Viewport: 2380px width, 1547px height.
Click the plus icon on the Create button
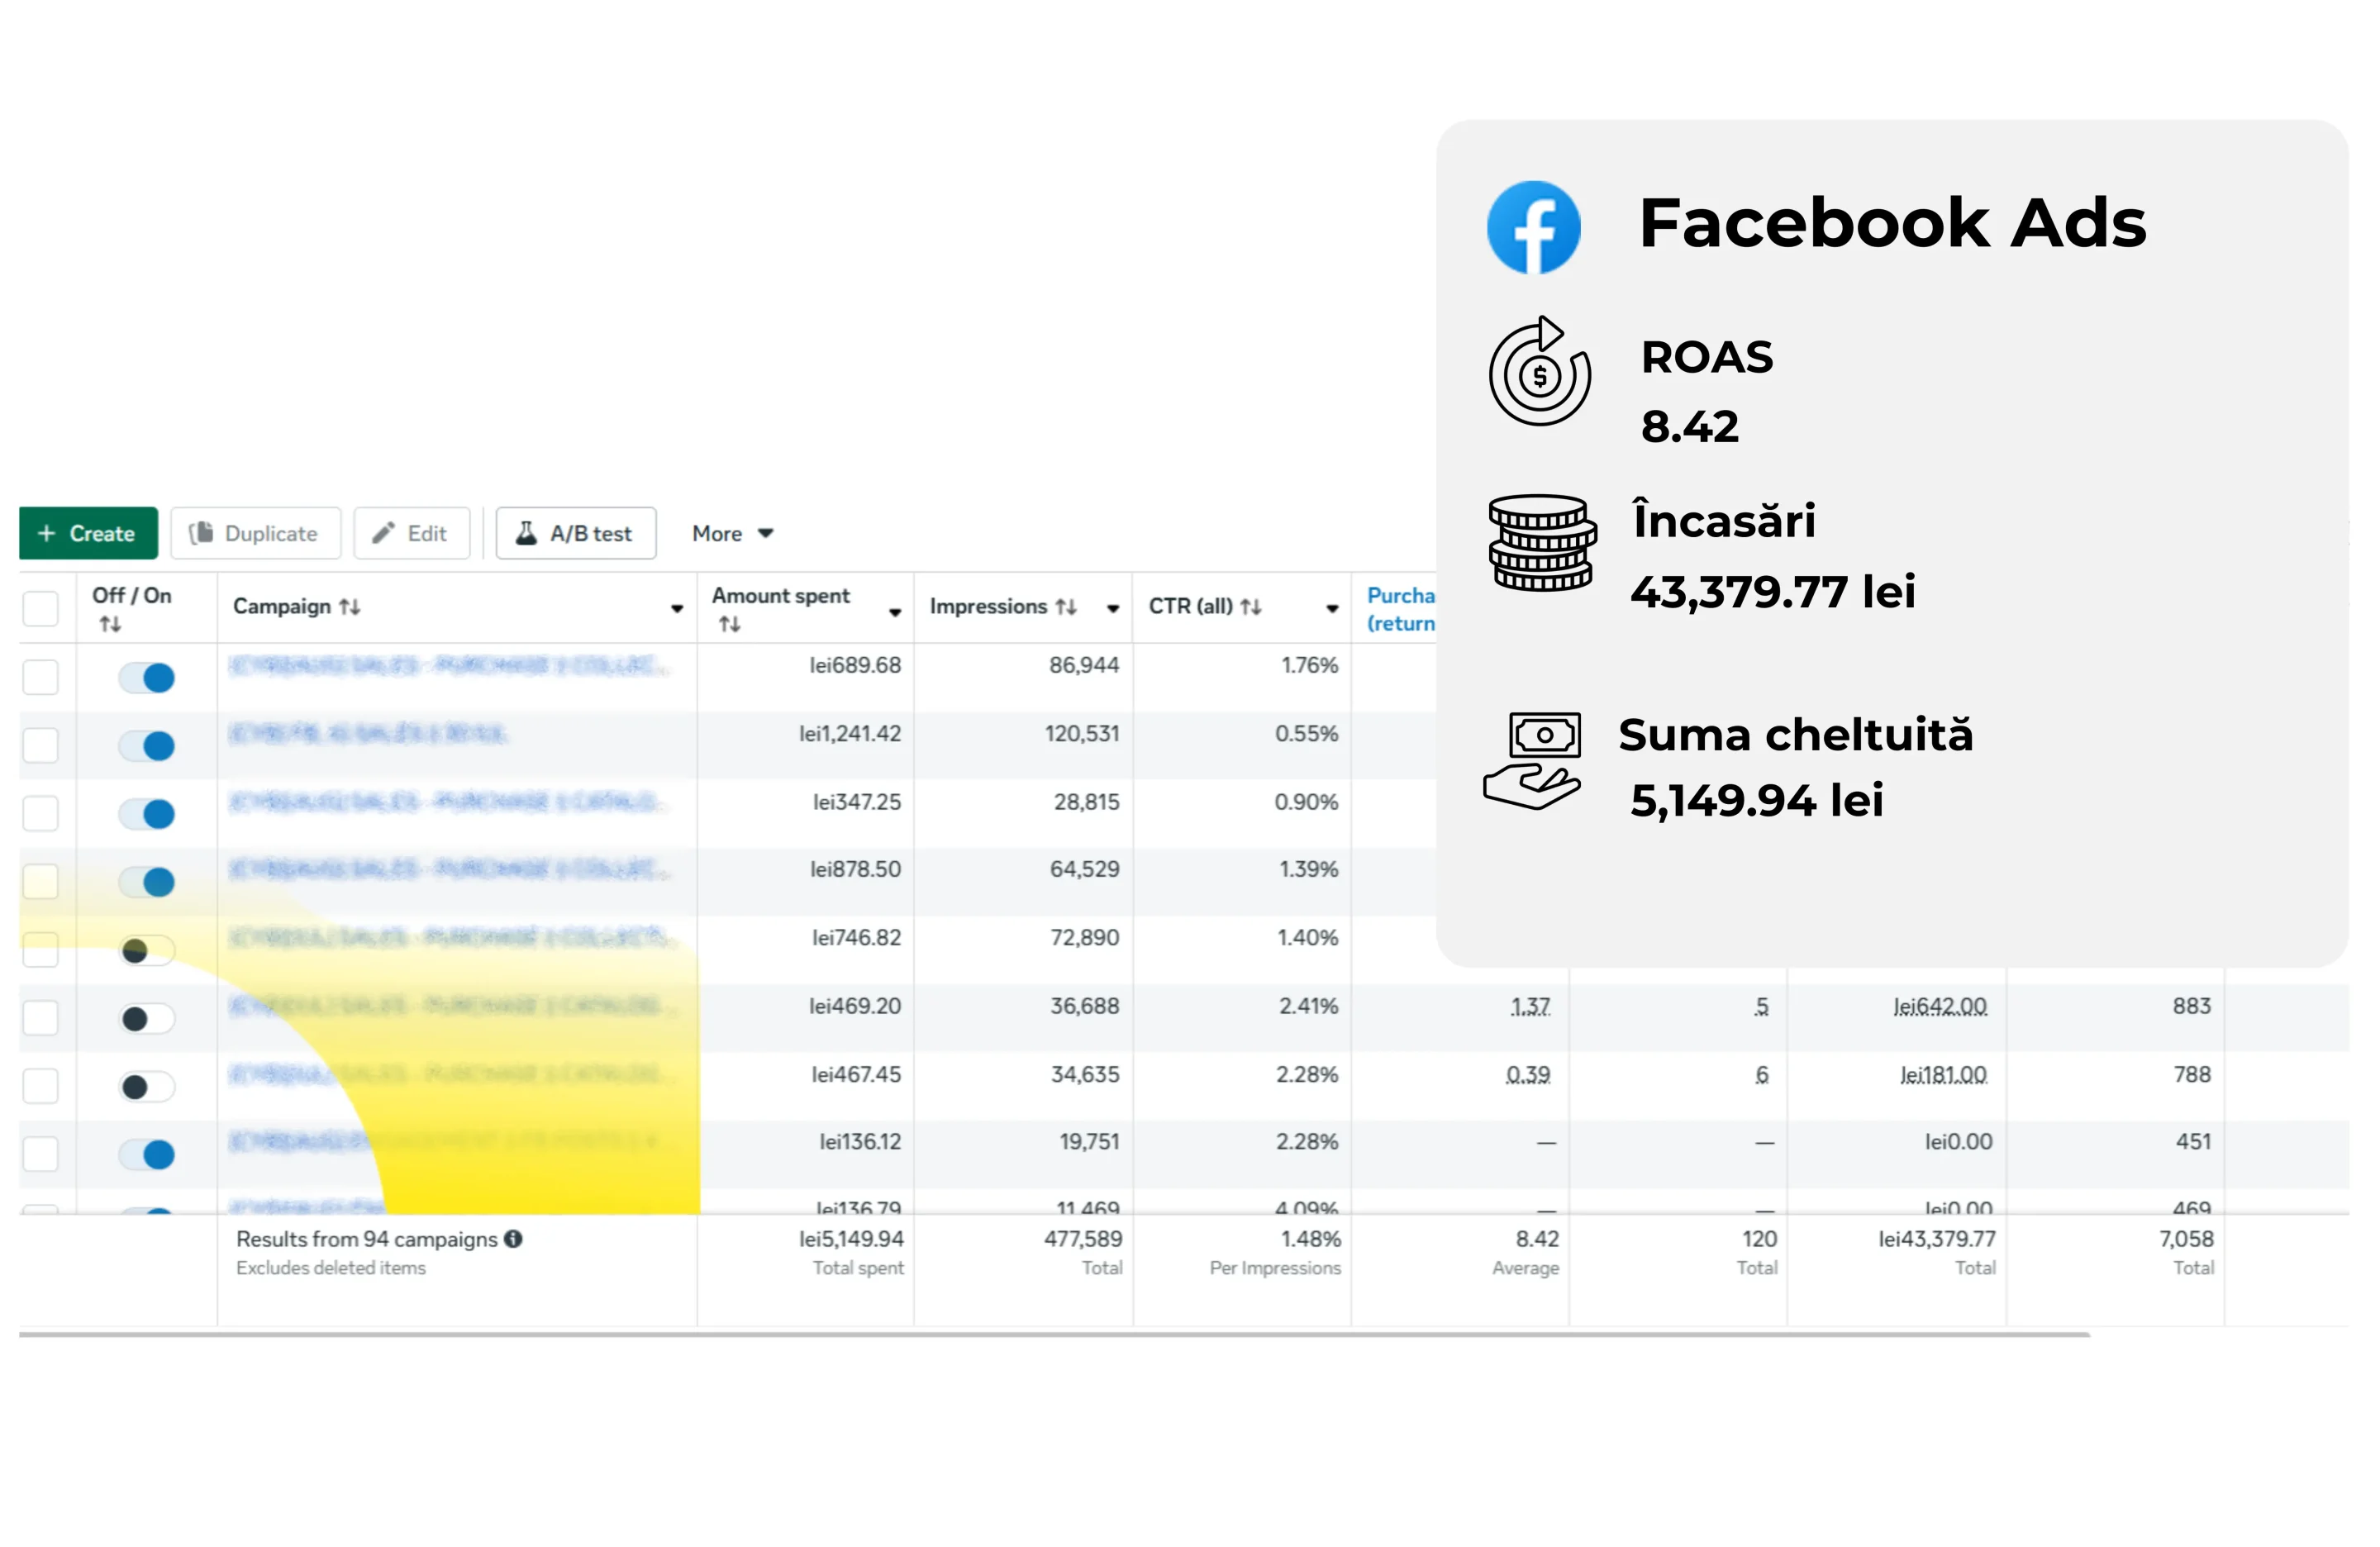click(46, 533)
